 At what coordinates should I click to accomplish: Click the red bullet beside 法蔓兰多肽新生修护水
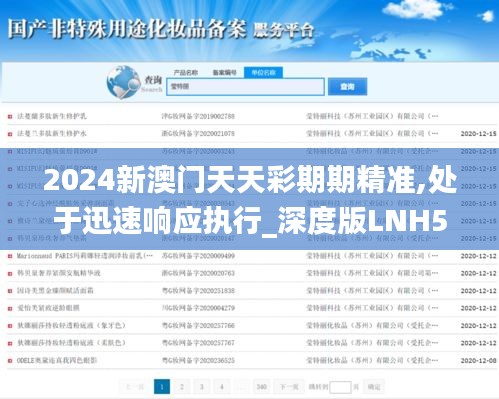[x=10, y=134]
